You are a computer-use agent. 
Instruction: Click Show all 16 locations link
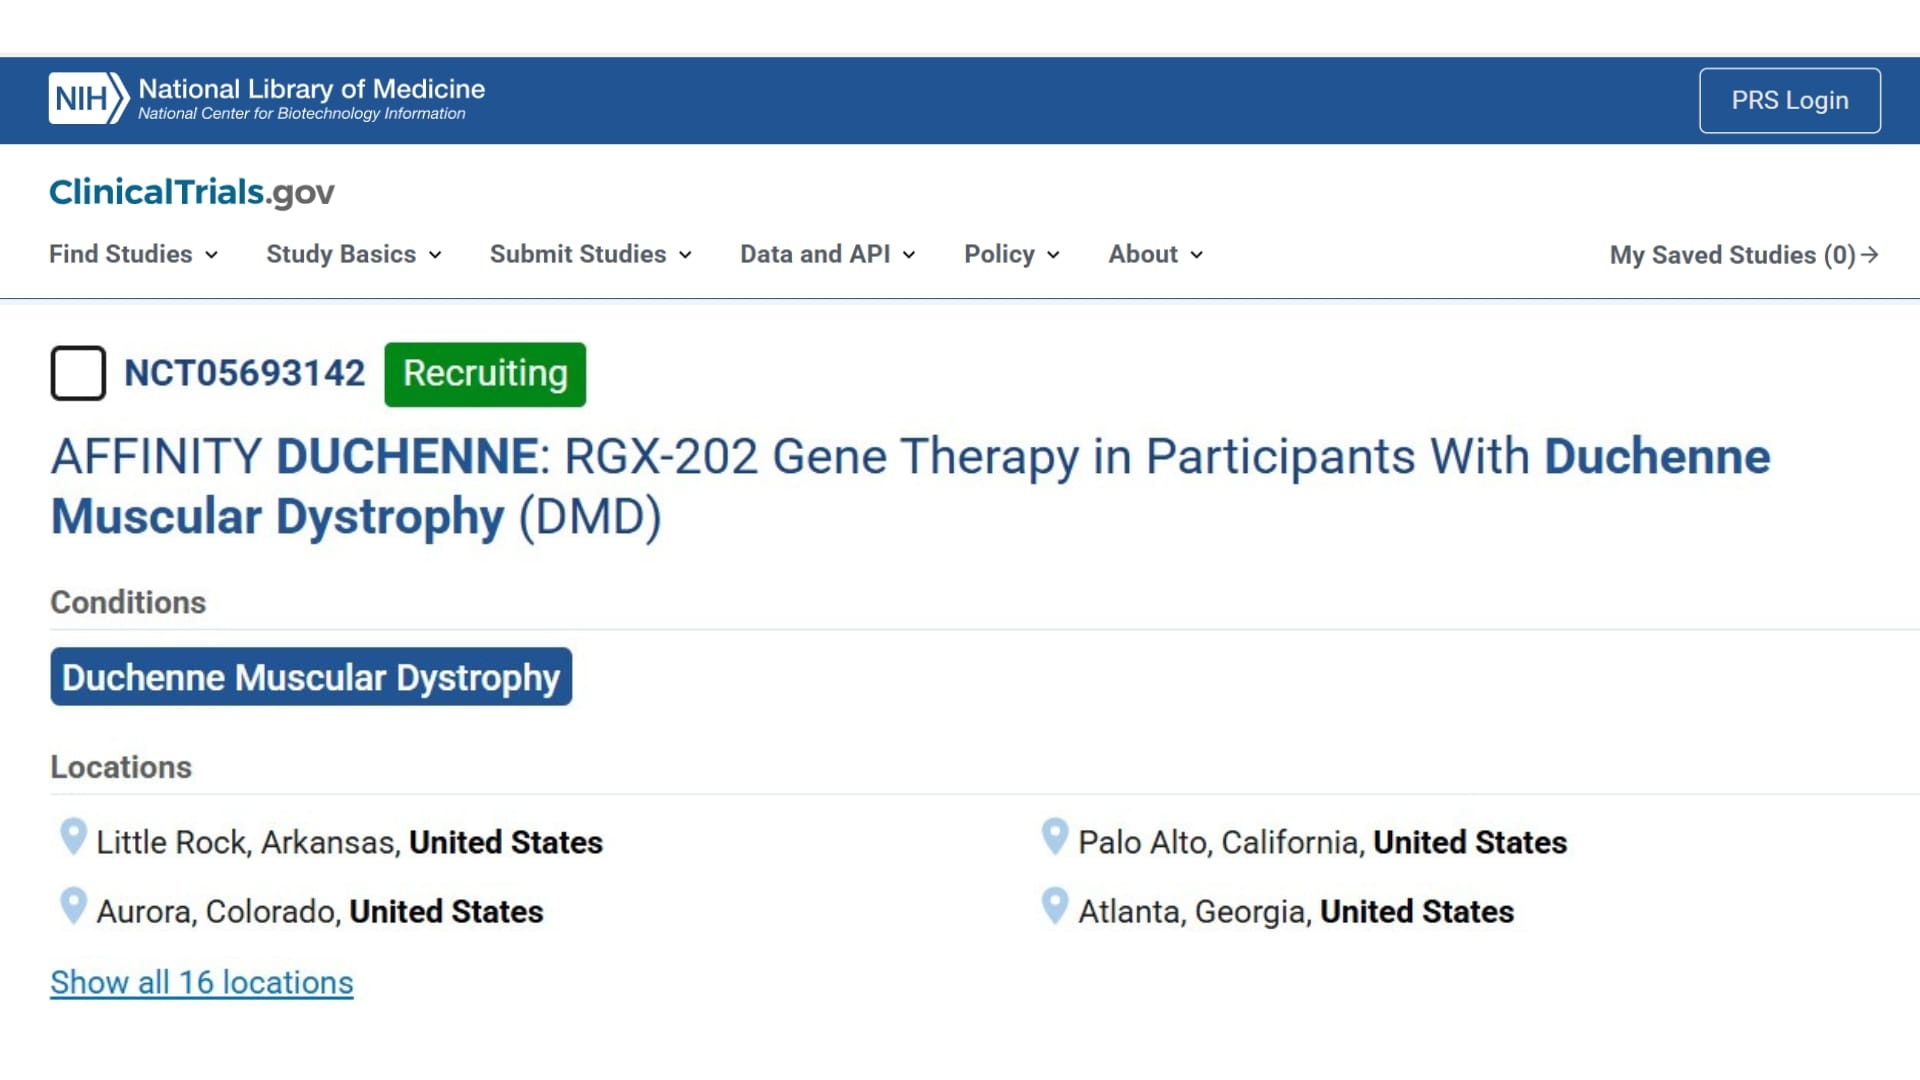click(x=202, y=982)
